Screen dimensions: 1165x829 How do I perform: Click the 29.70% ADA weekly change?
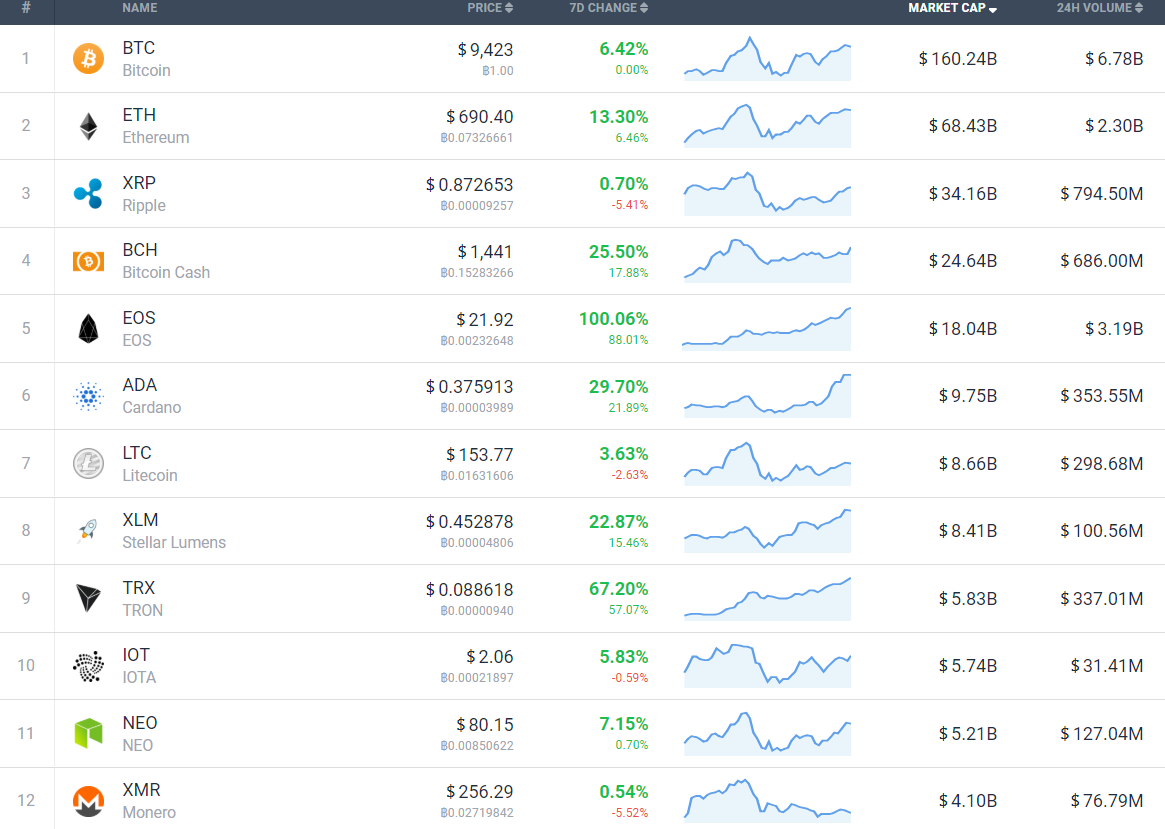pyautogui.click(x=618, y=387)
